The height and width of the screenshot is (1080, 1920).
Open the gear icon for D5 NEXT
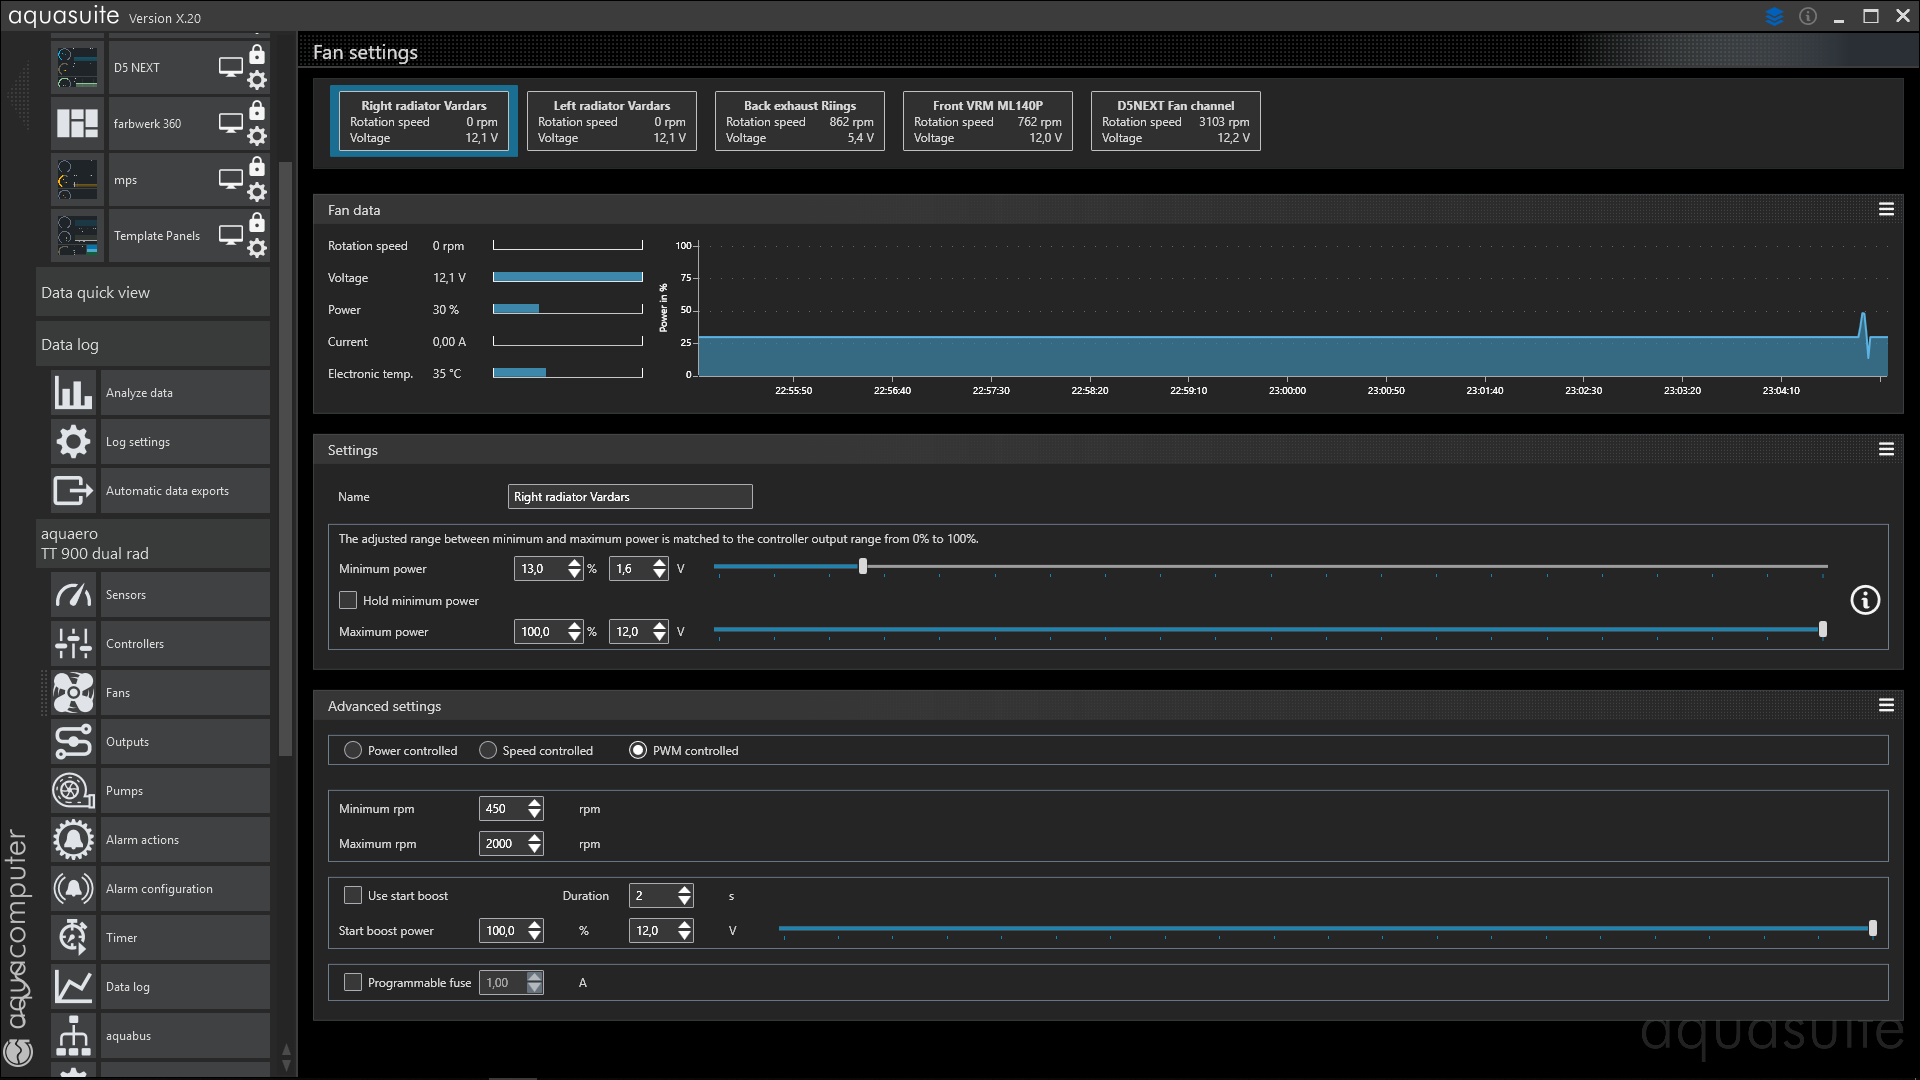[x=257, y=80]
